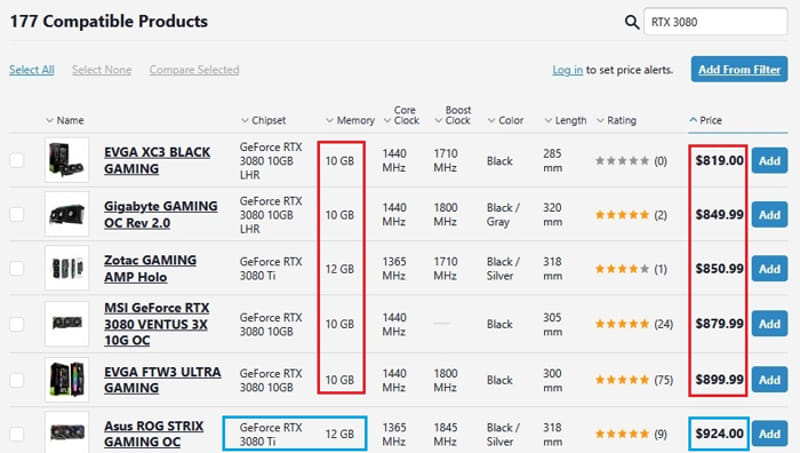Click the $819.00 price

[719, 161]
